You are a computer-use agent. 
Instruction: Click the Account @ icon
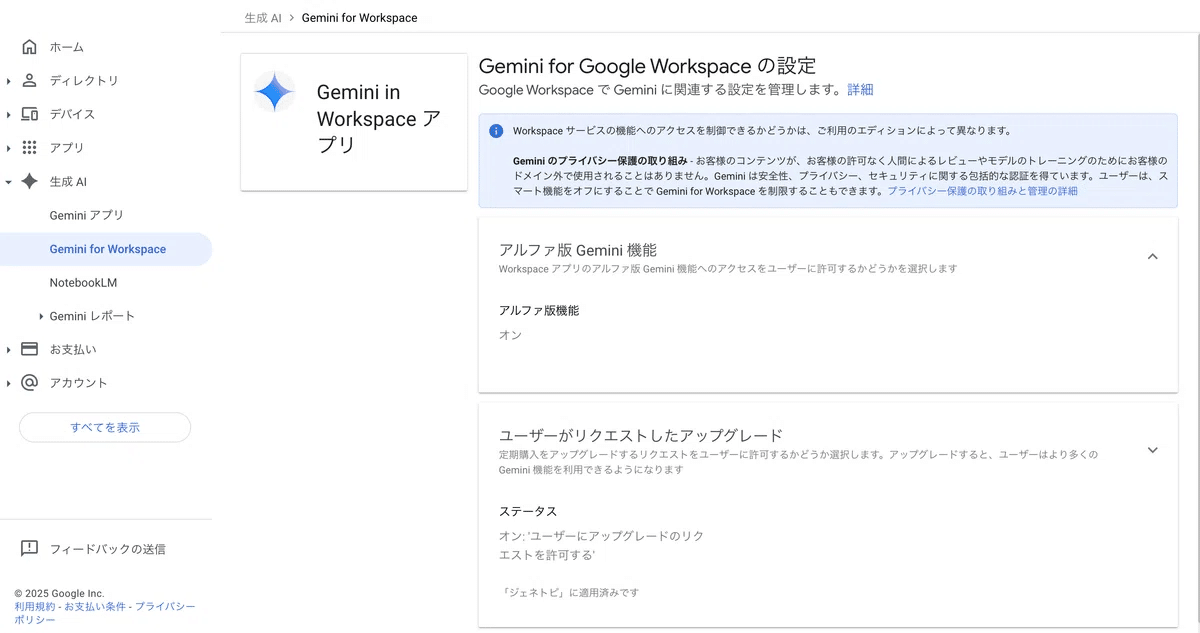pyautogui.click(x=29, y=383)
